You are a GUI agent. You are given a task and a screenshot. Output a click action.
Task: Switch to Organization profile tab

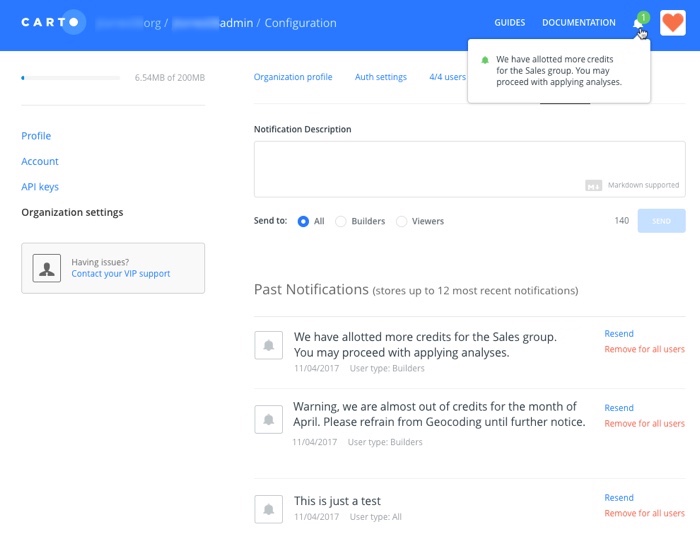(293, 77)
